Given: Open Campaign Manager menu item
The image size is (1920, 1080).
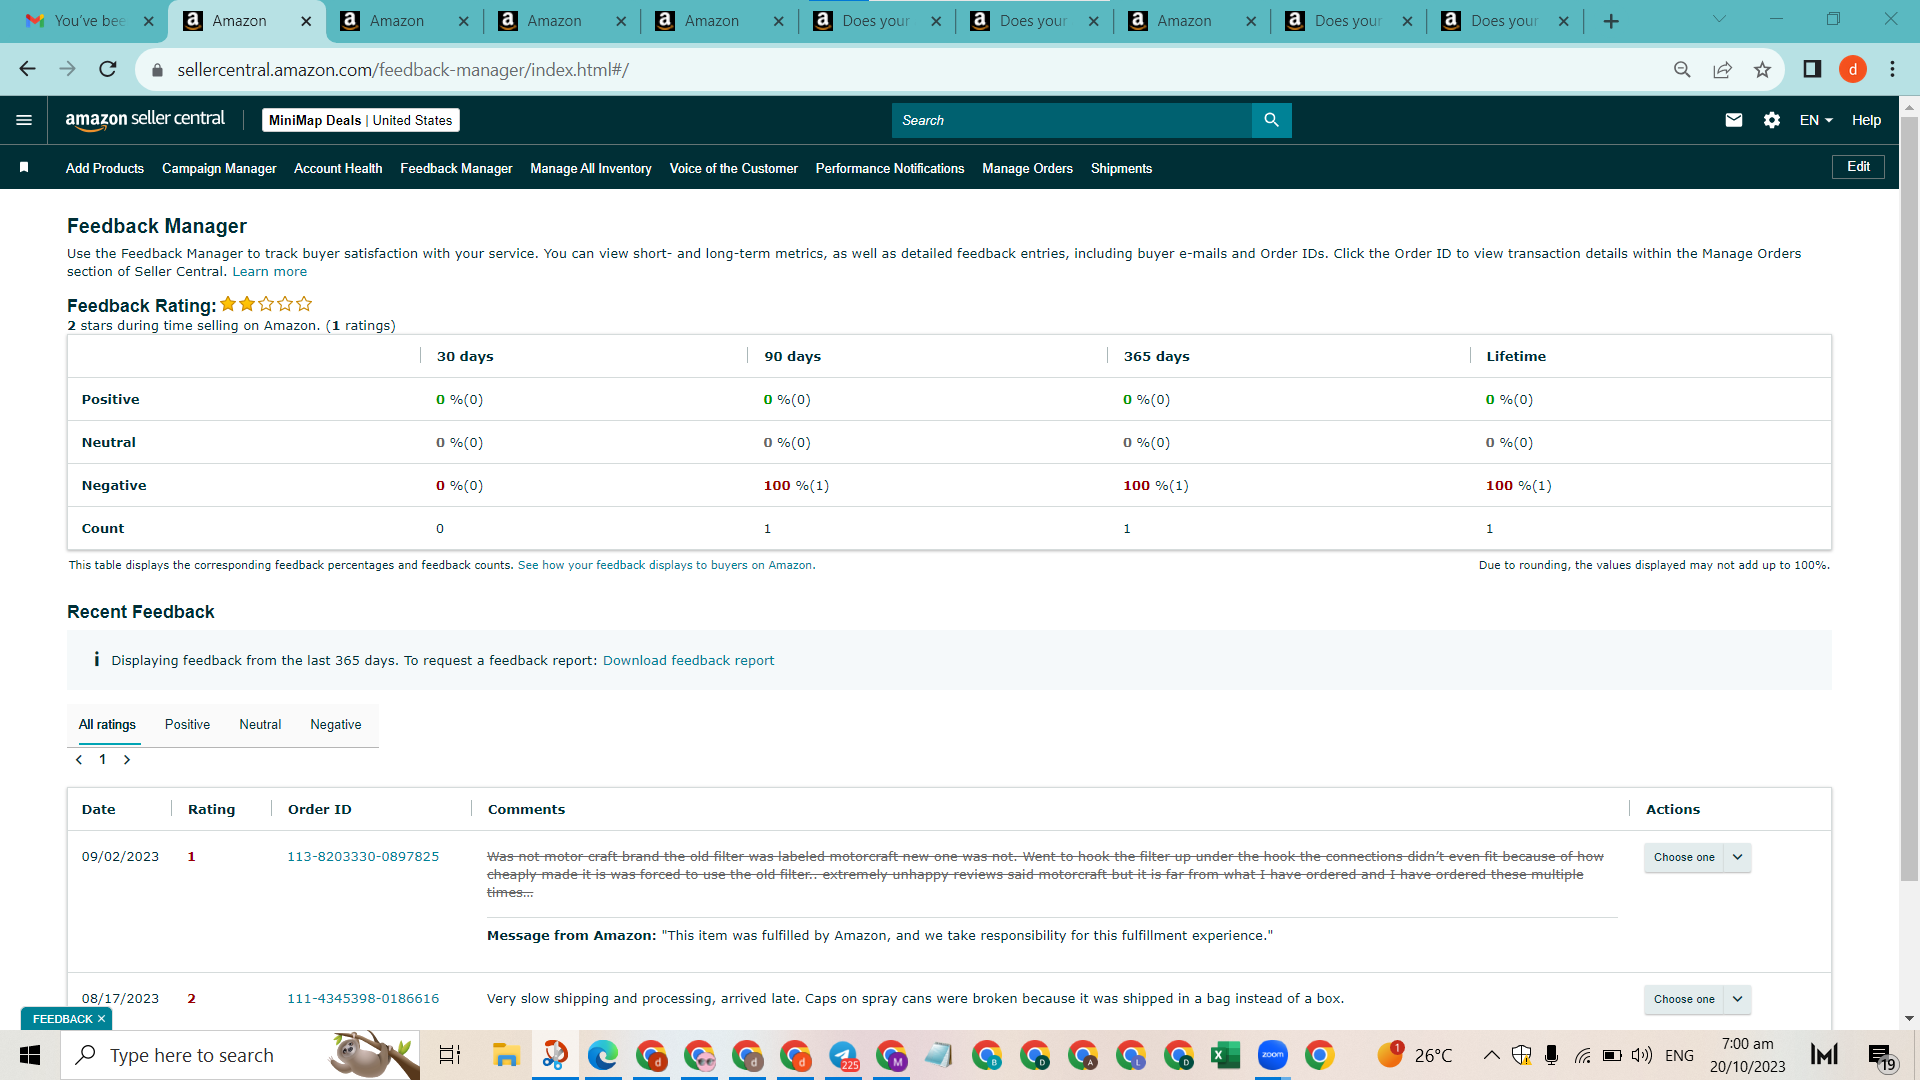Looking at the screenshot, I should [x=219, y=168].
